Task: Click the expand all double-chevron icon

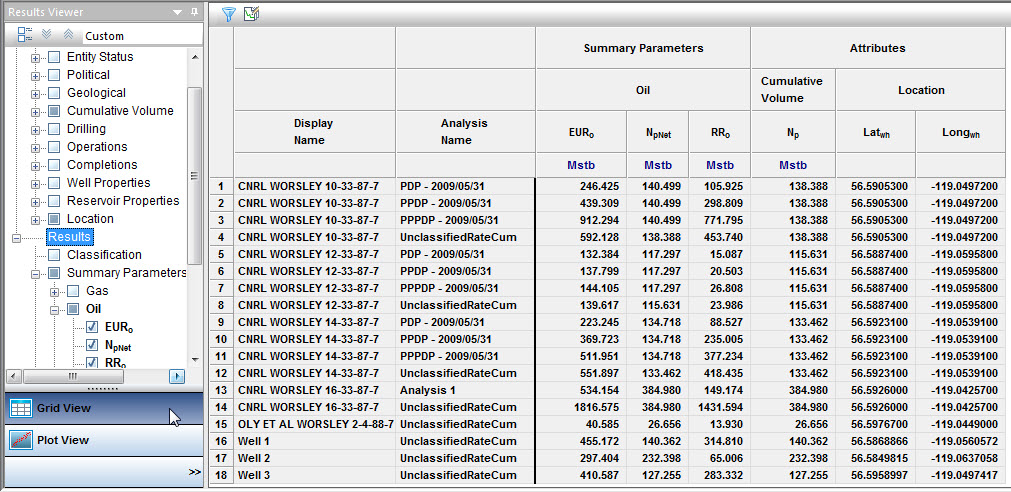Action: pyautogui.click(x=46, y=35)
